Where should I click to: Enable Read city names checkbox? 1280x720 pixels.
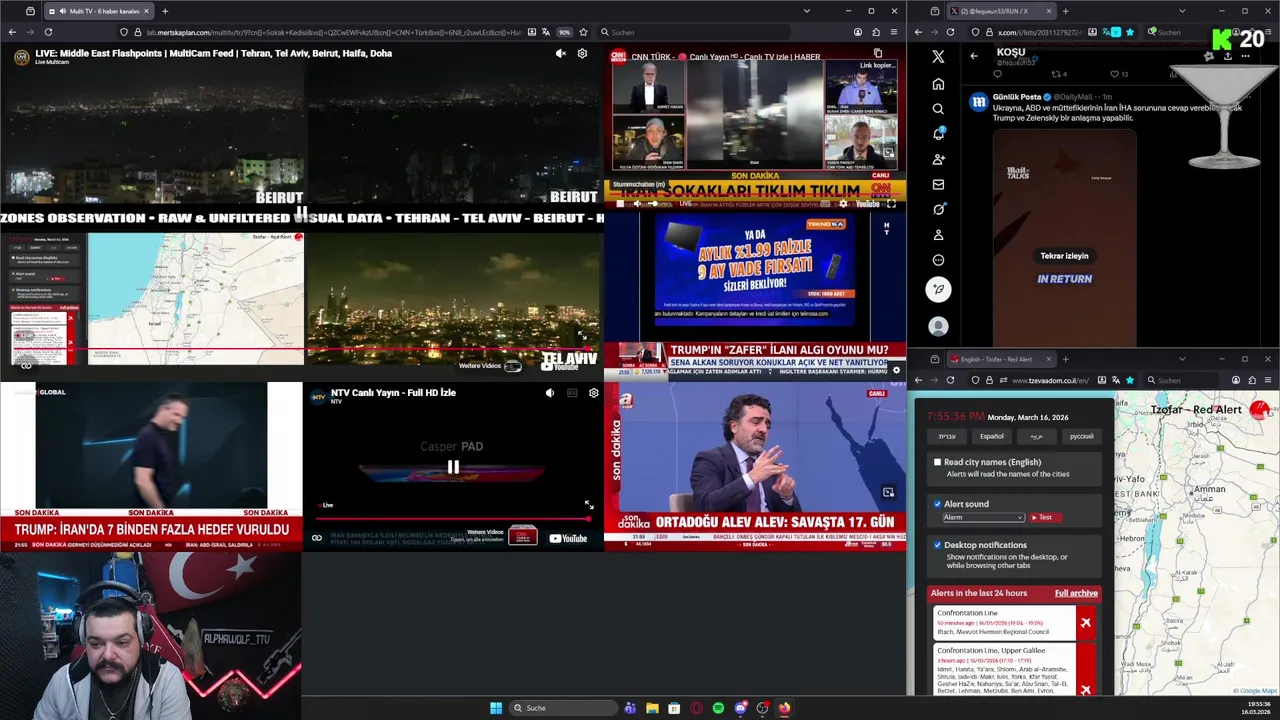(937, 462)
